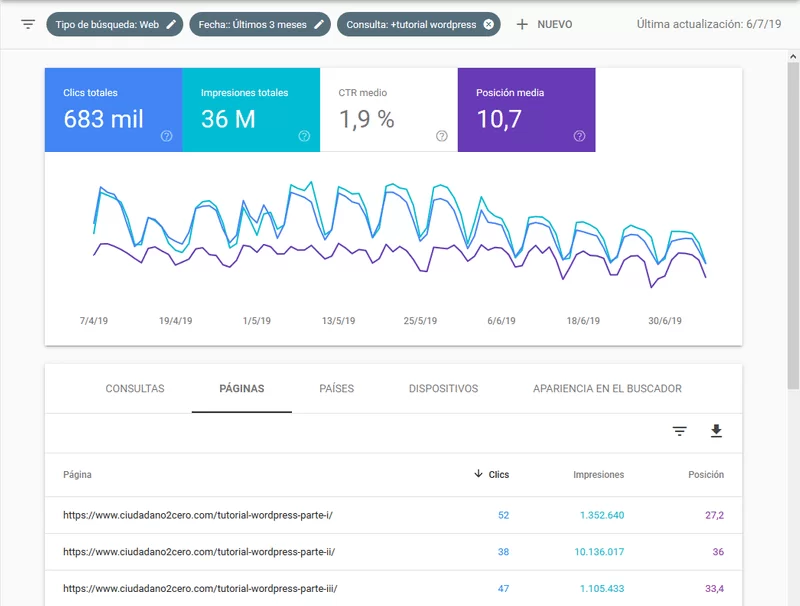The image size is (800, 606).
Task: Click the 27,2 position value
Action: (x=714, y=515)
